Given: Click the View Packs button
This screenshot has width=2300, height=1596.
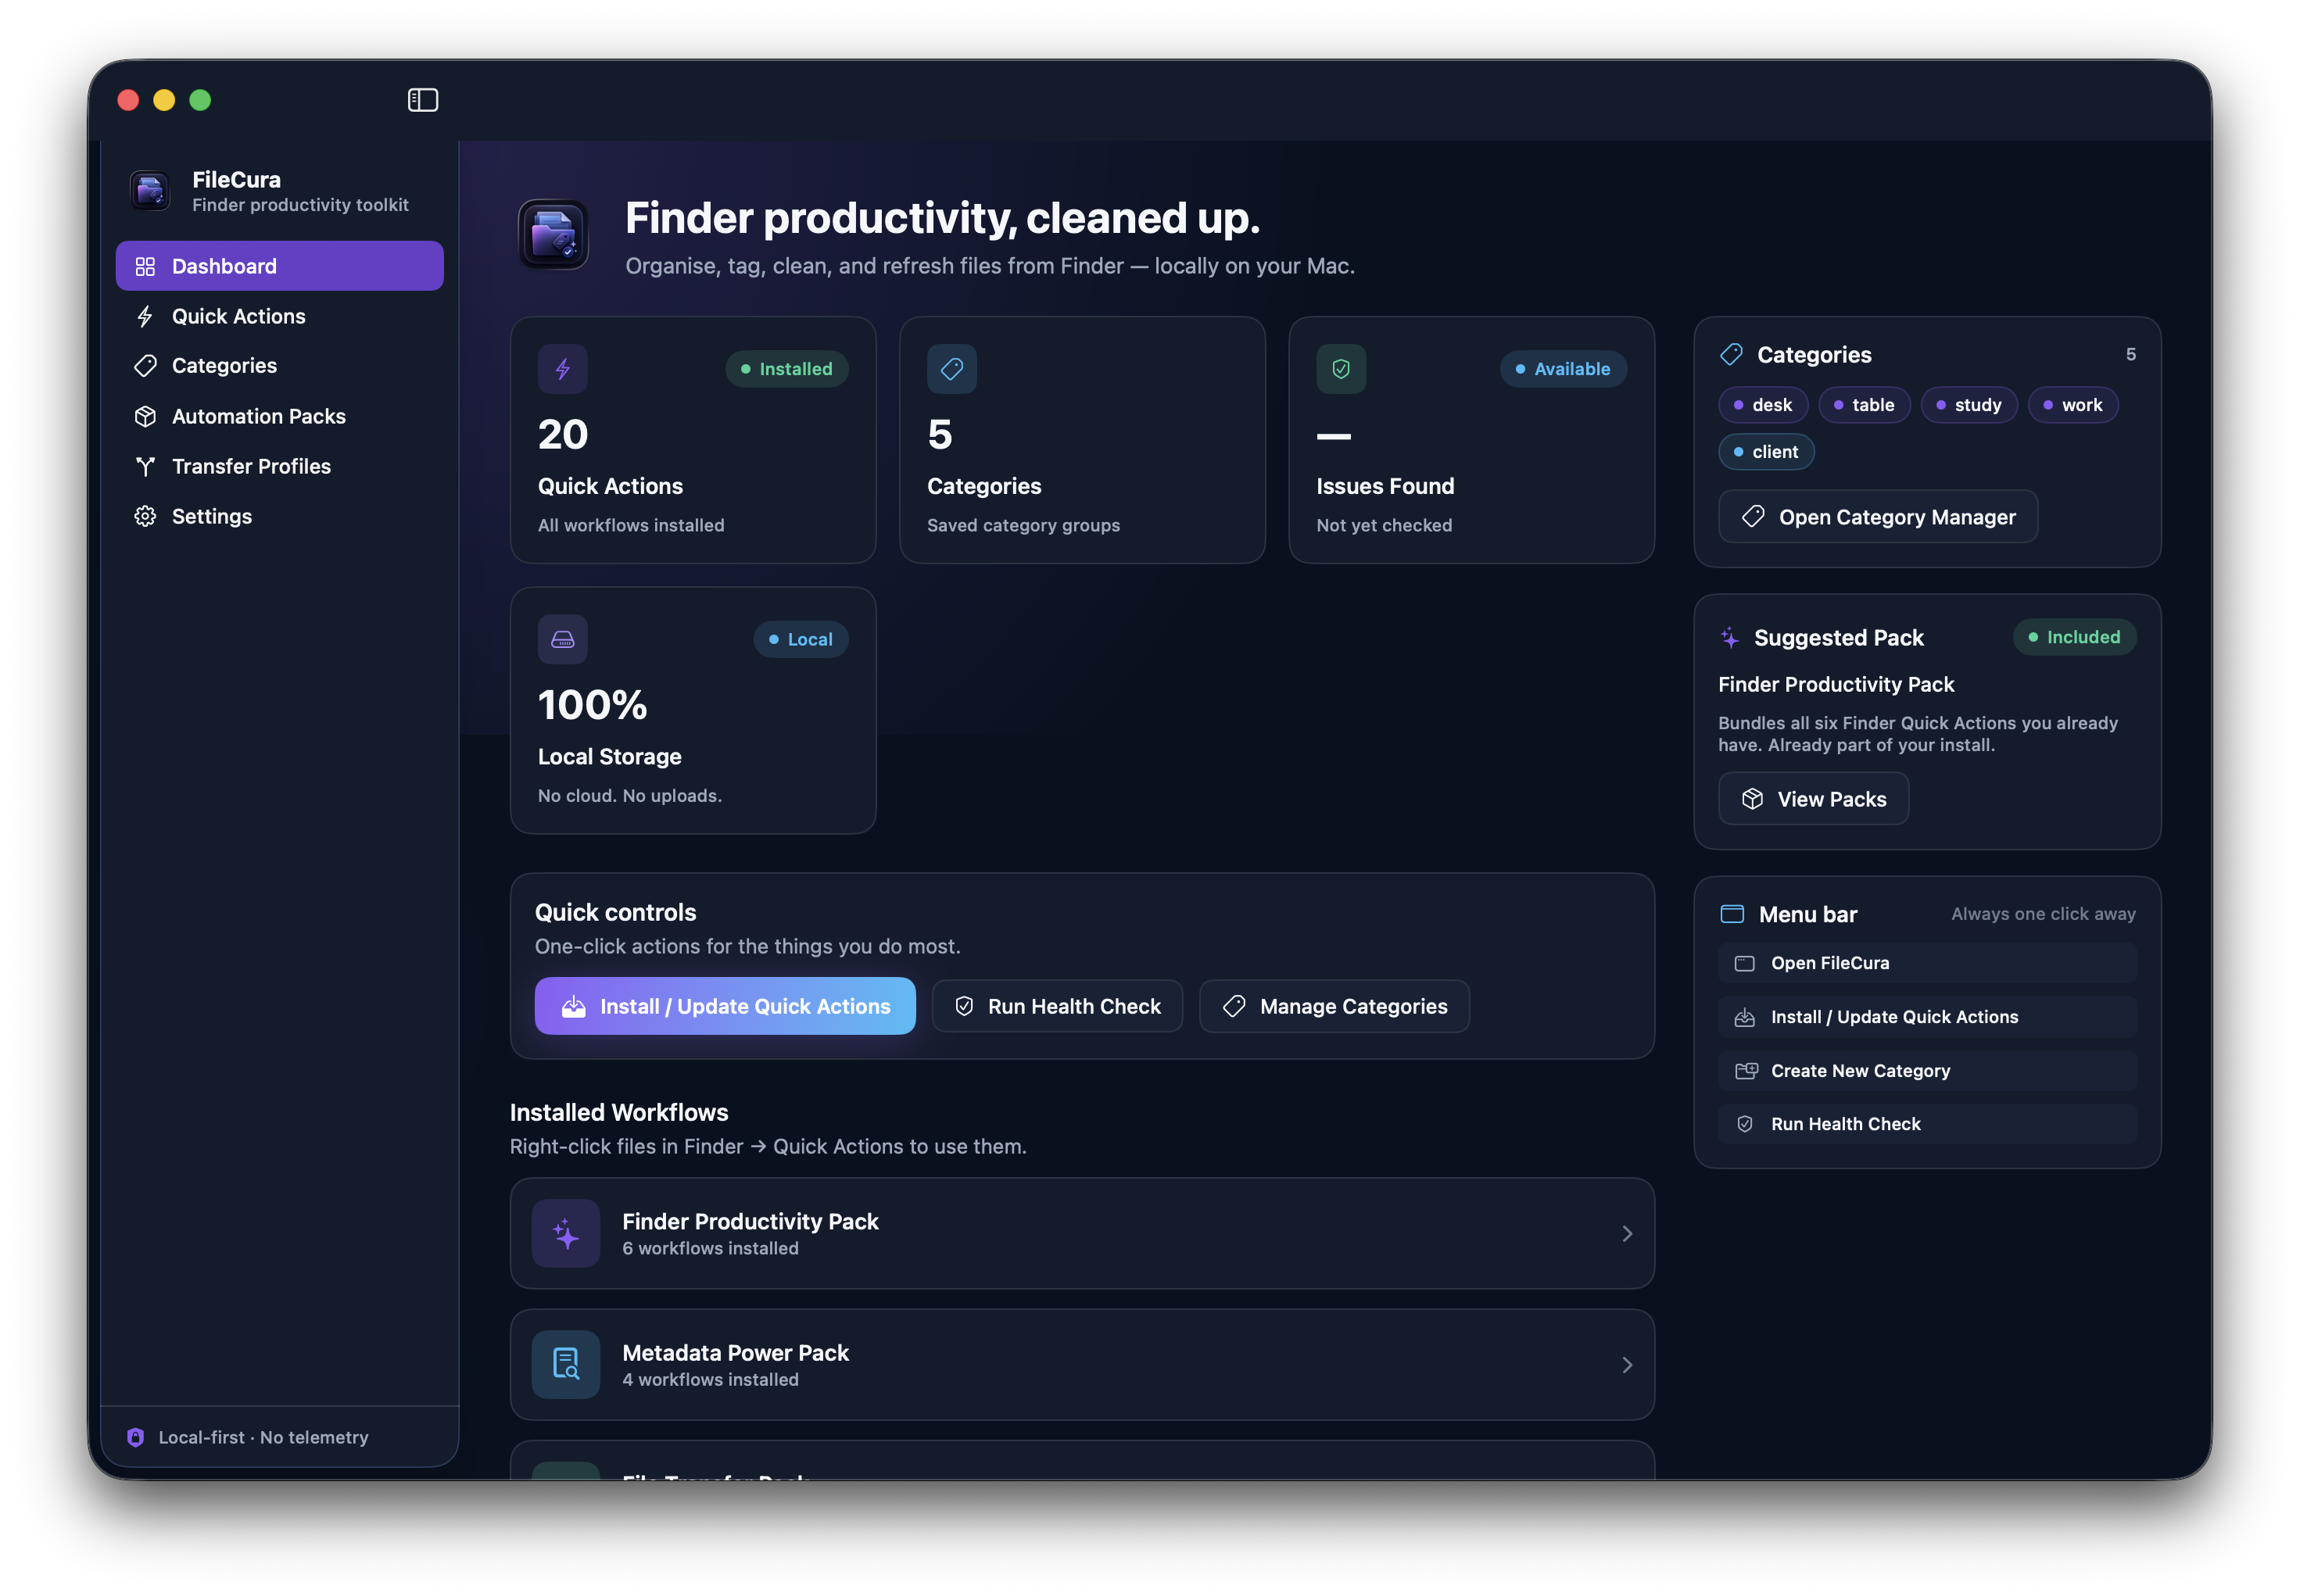Looking at the screenshot, I should coord(1813,799).
